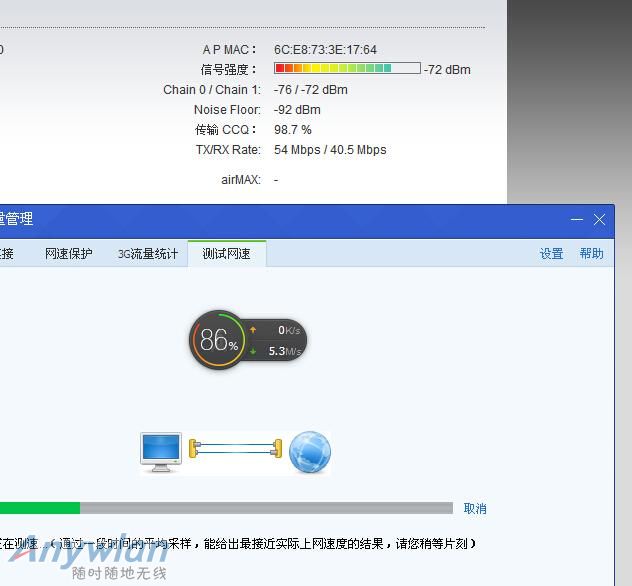Viewport: 632px width, 586px height.
Task: Click the computer monitor icon
Action: [161, 452]
